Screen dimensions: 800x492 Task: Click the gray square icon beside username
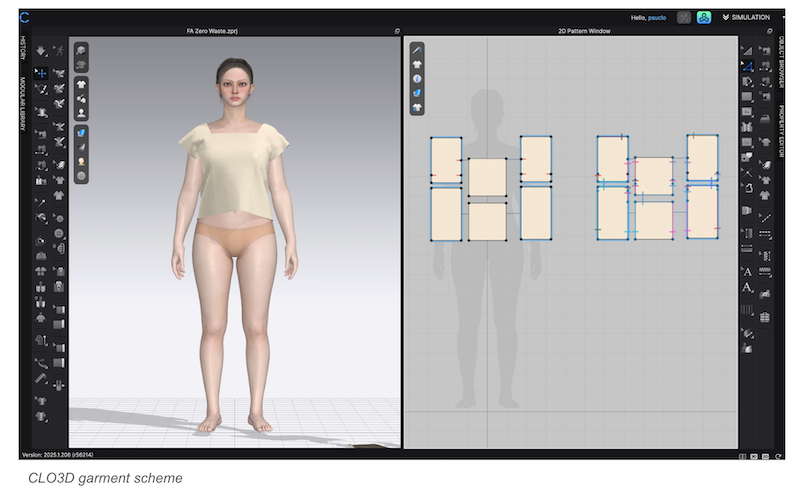tap(683, 17)
